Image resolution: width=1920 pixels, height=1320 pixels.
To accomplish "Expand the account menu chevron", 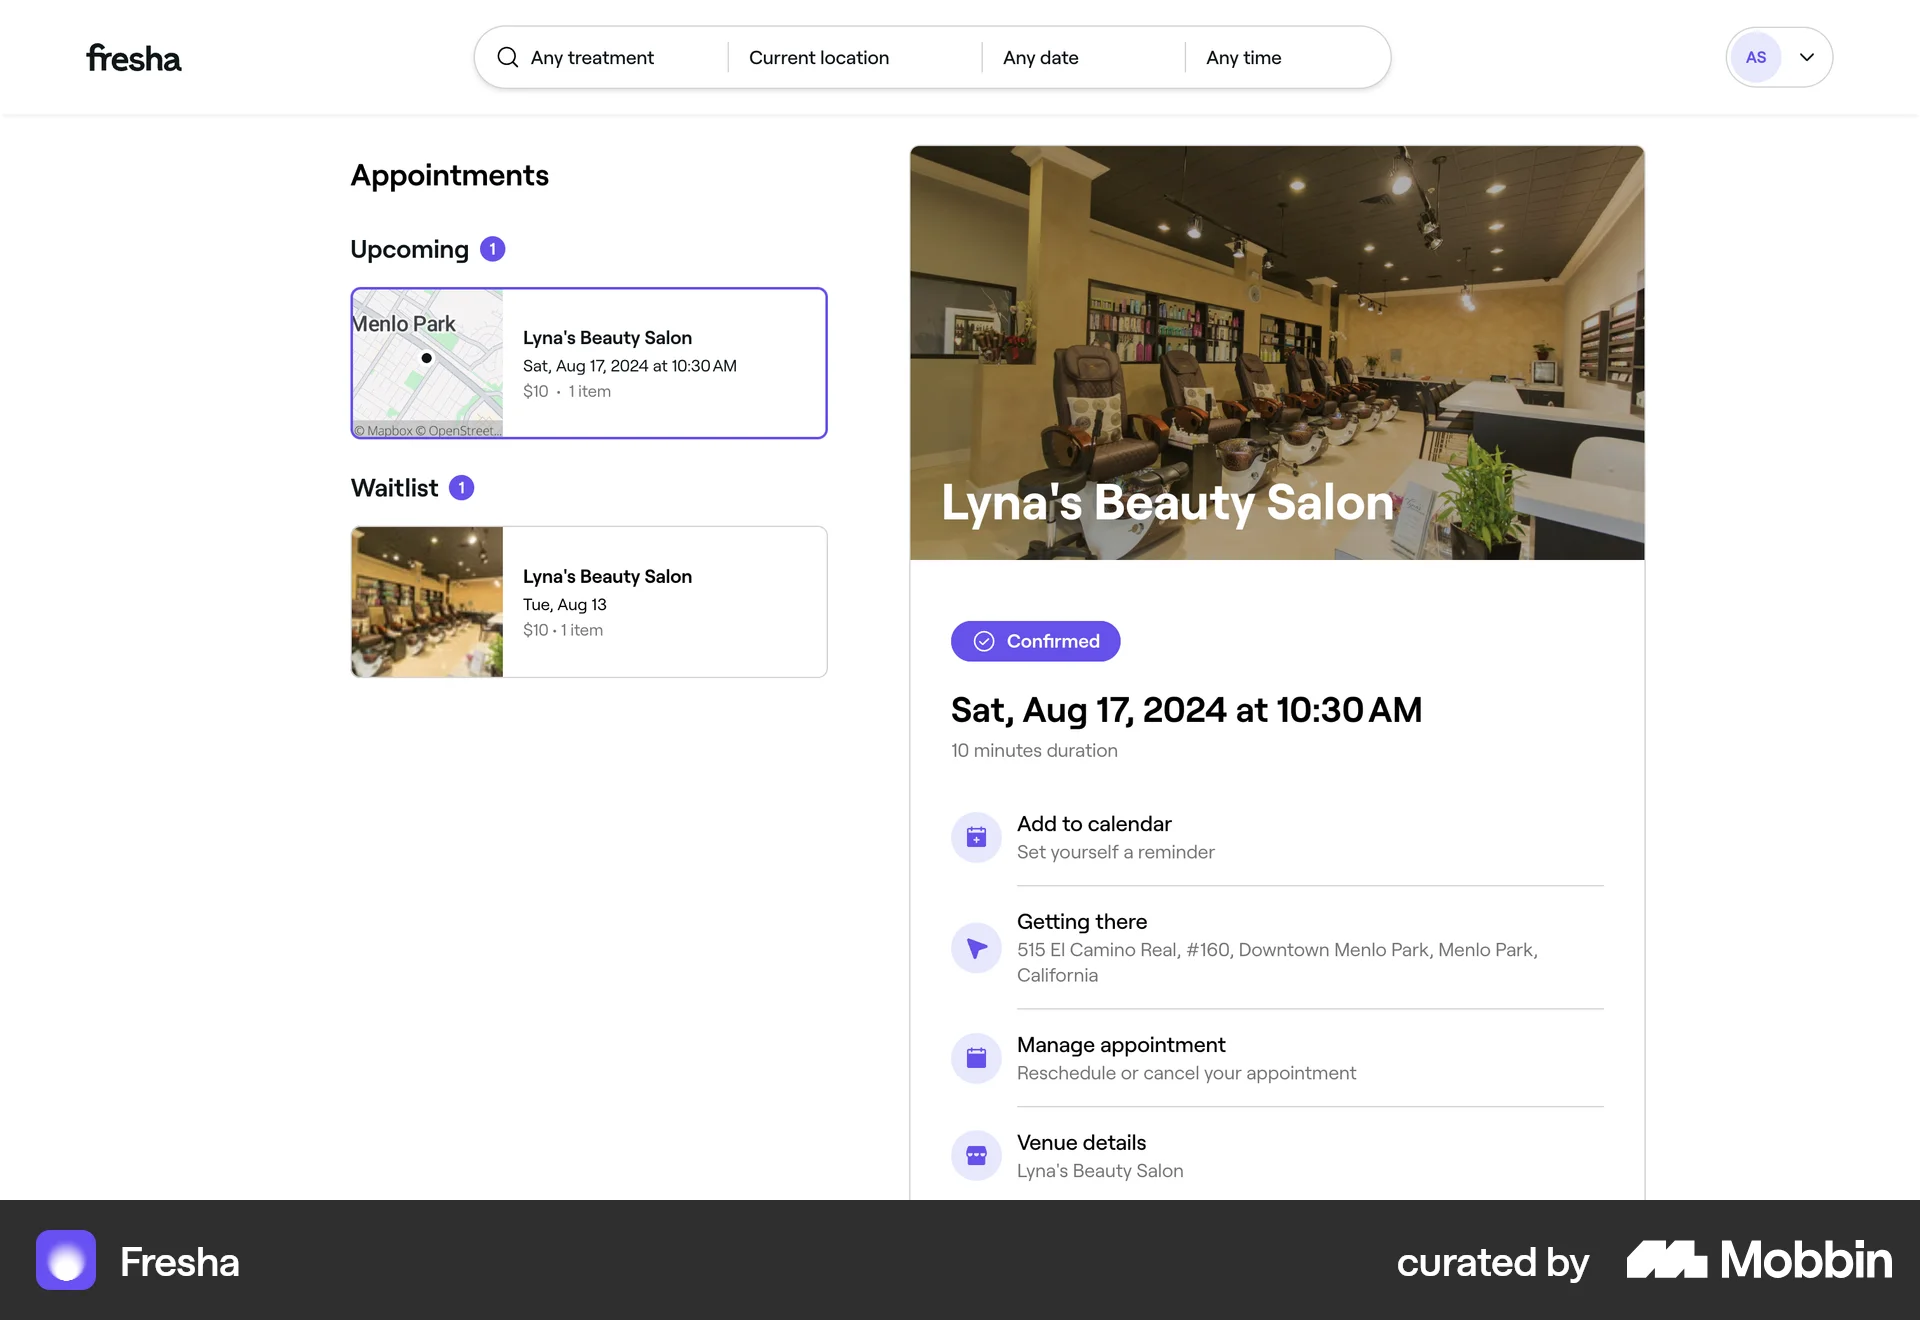I will click(x=1807, y=57).
